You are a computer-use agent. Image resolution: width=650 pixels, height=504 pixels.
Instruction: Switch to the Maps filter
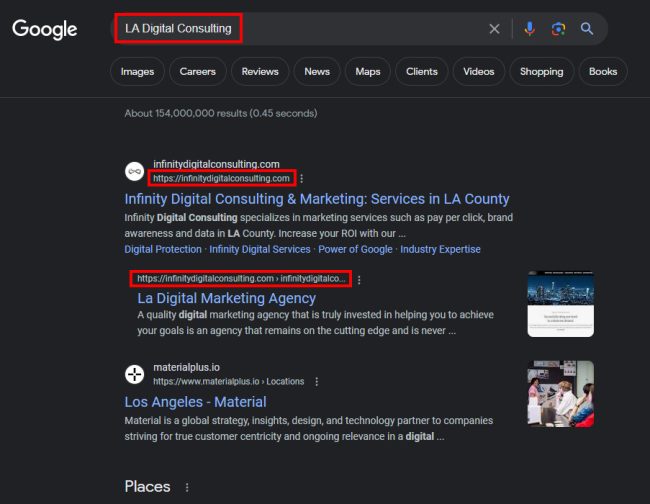(x=368, y=72)
